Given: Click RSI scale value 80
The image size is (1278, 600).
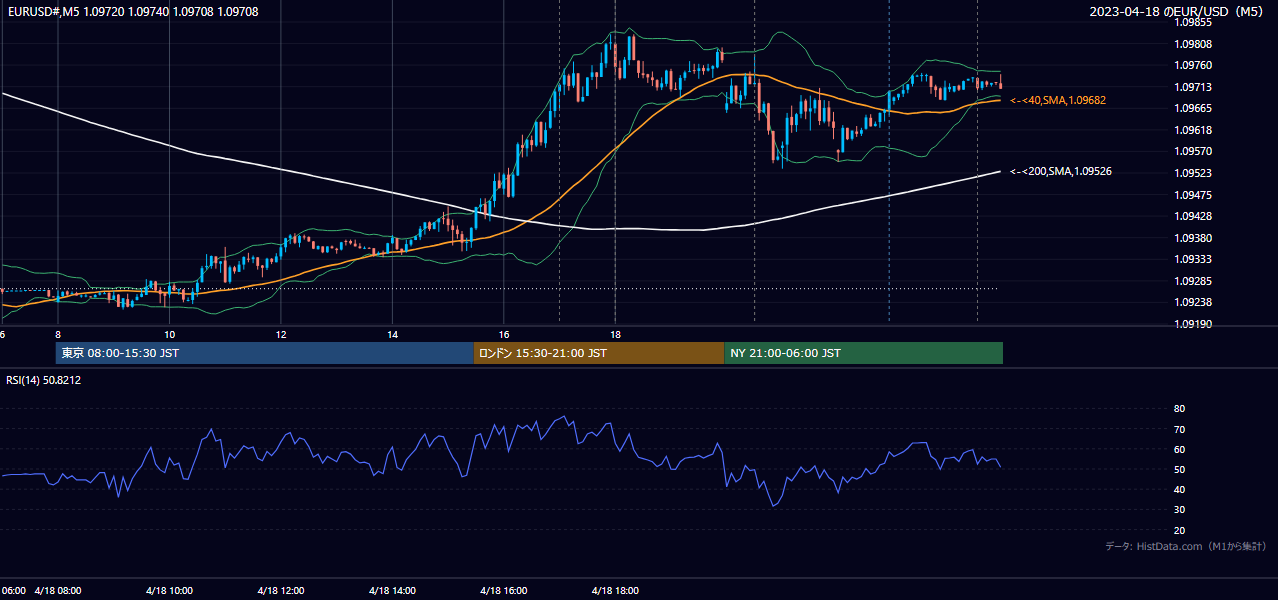Looking at the screenshot, I should pos(1179,409).
